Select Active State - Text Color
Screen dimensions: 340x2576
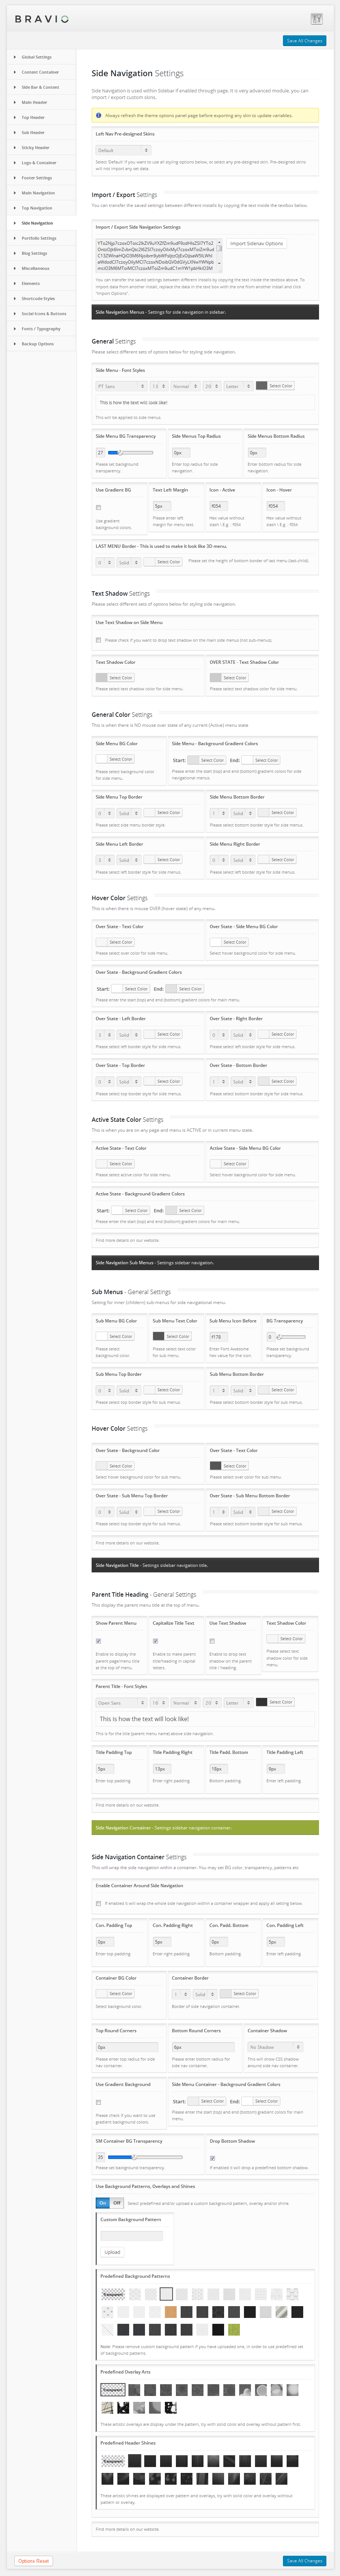click(115, 1164)
